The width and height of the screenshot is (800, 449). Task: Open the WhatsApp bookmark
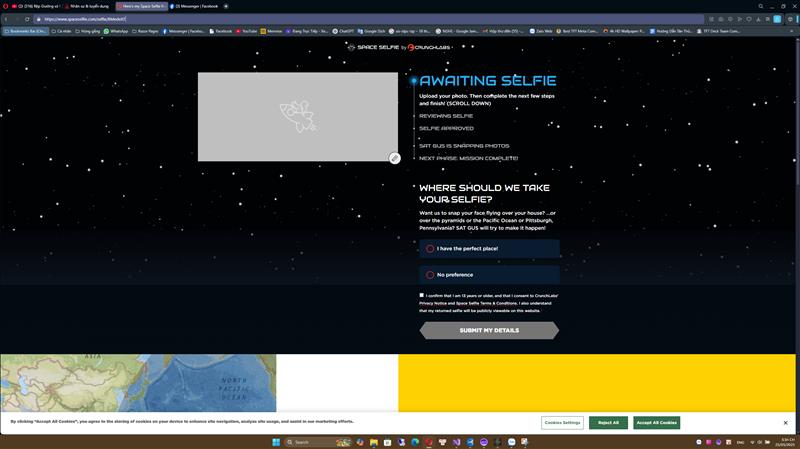116,31
